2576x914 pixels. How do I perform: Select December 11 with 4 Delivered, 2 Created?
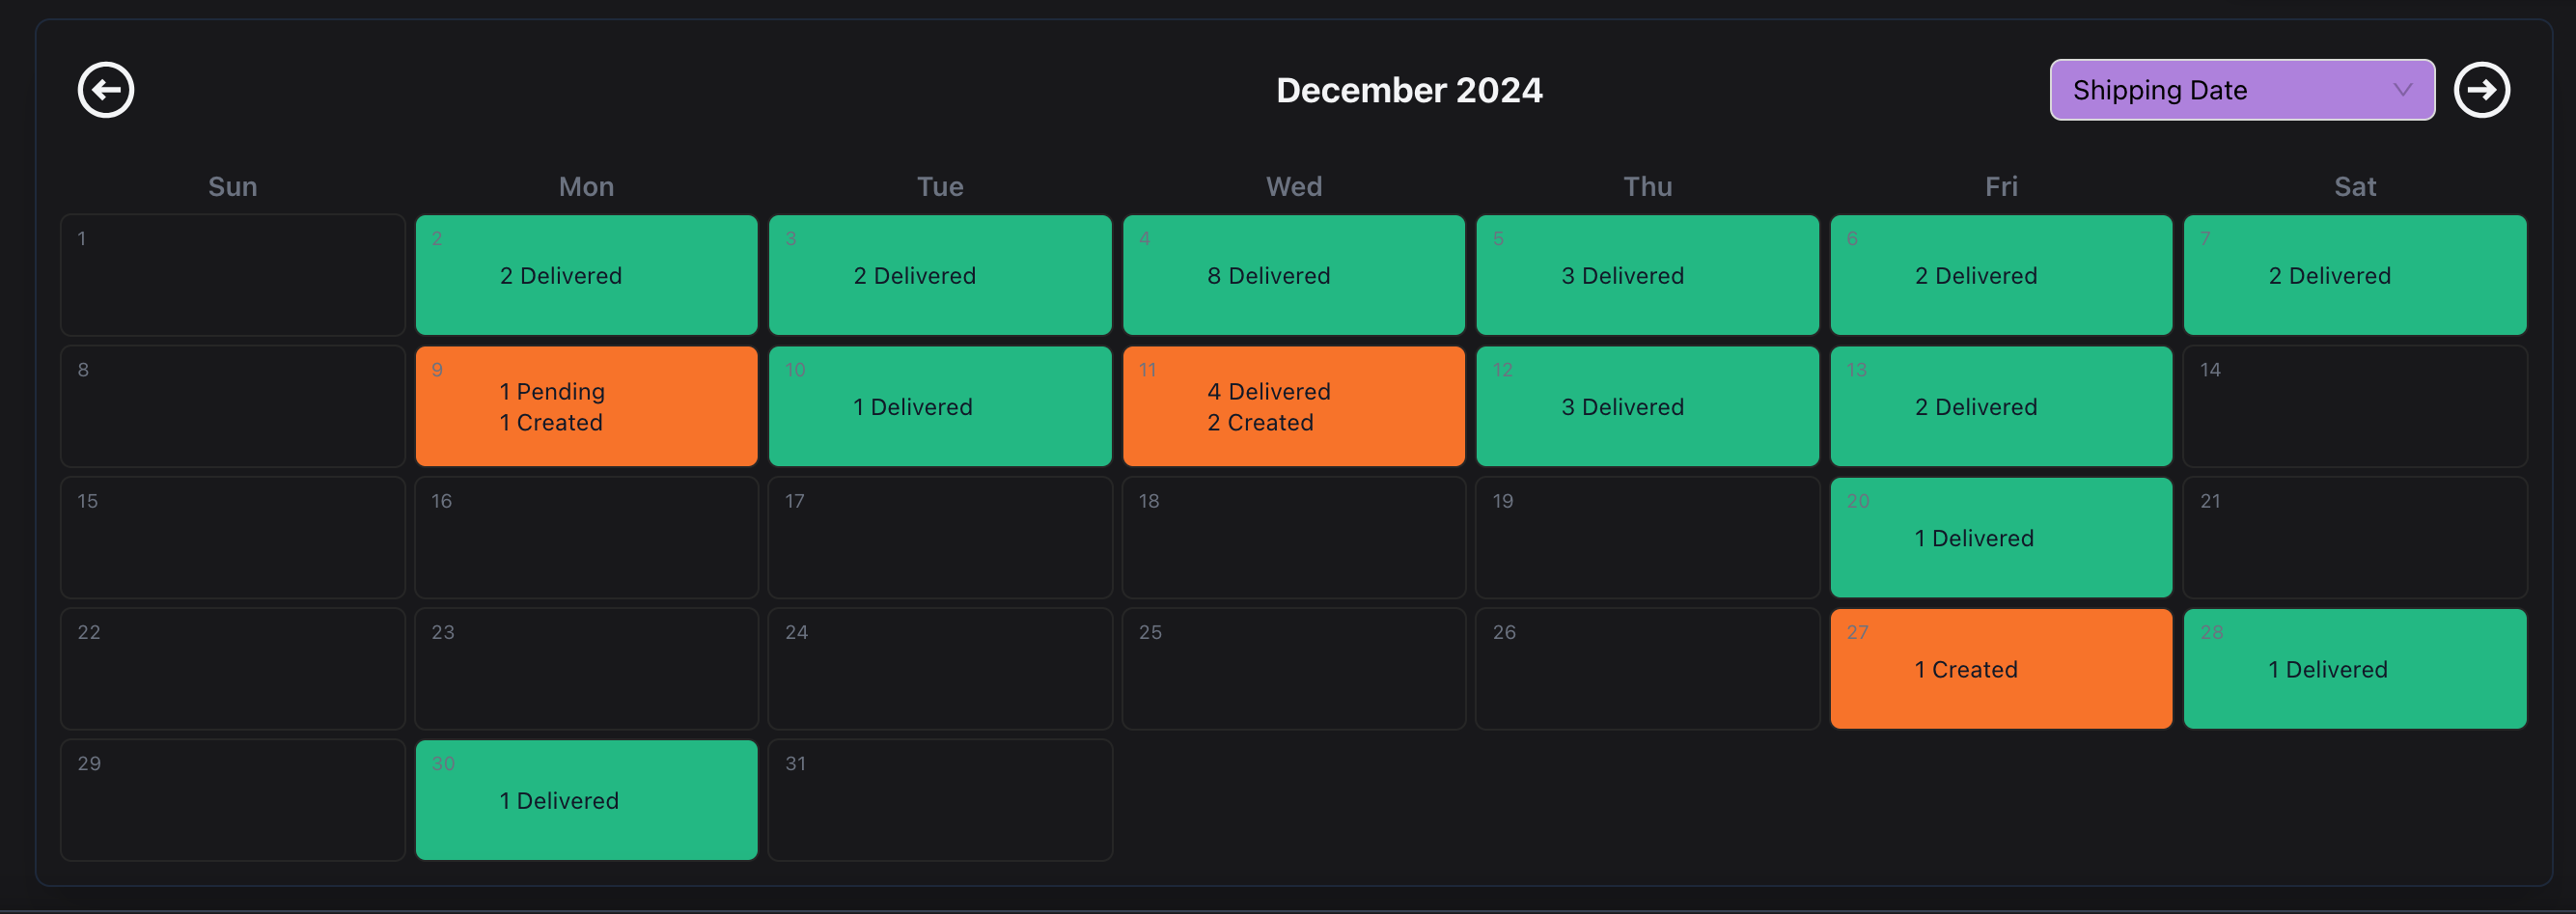point(1293,406)
